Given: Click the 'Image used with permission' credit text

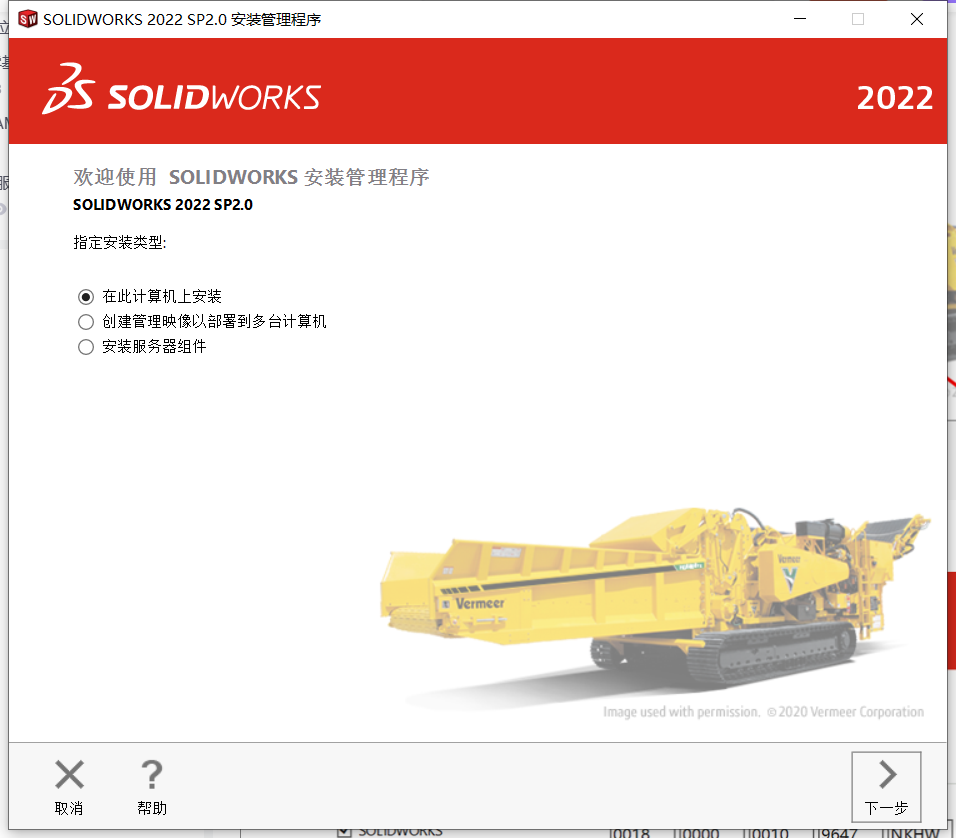Looking at the screenshot, I should point(763,712).
